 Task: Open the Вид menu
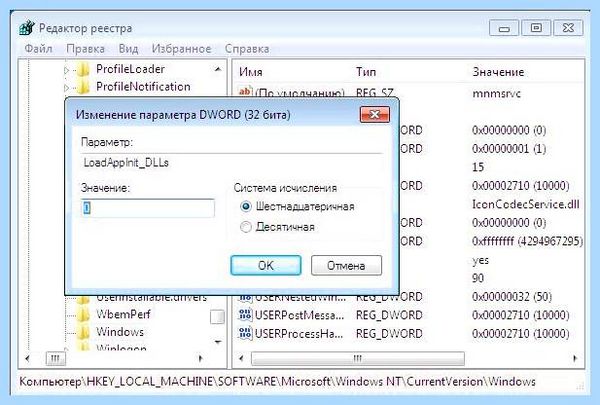coord(128,49)
